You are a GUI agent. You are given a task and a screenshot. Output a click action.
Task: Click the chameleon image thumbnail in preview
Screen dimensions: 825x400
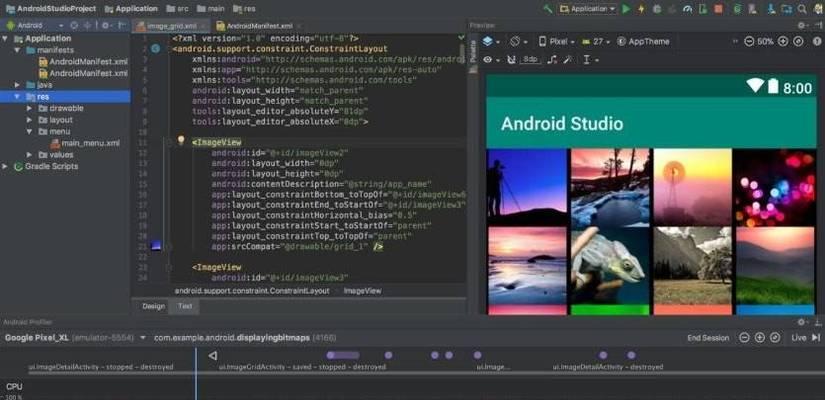(610, 266)
